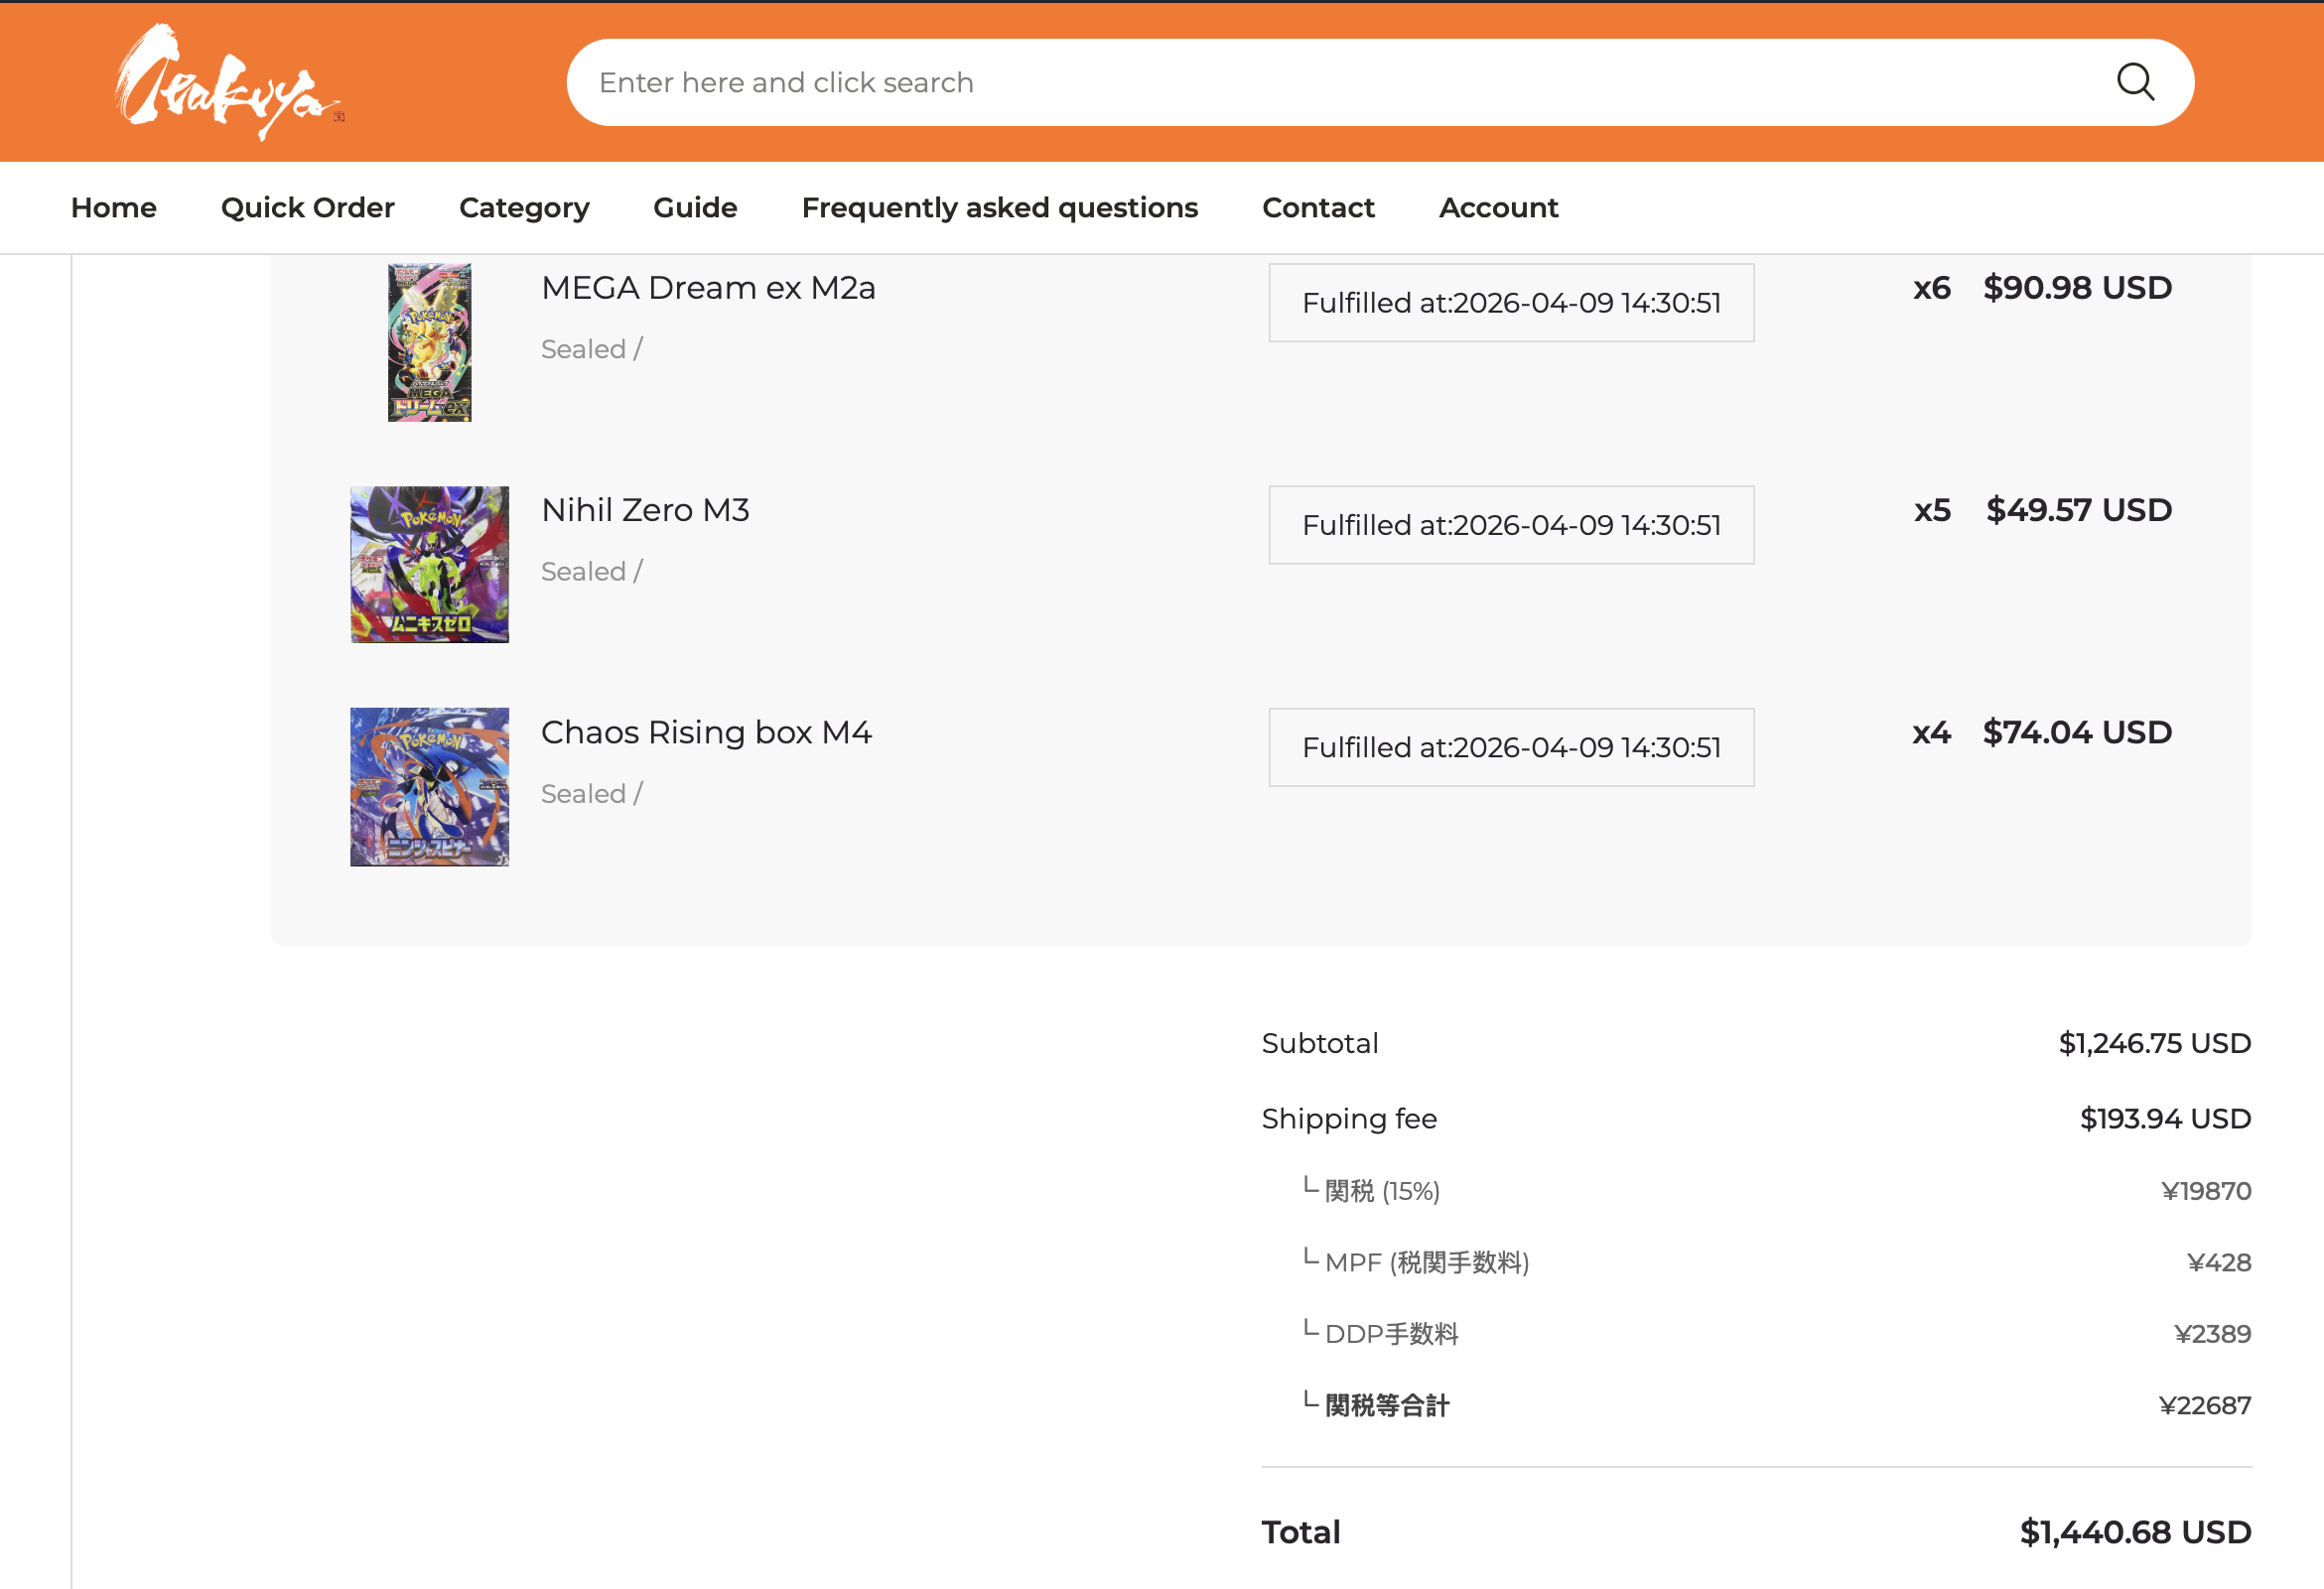The width and height of the screenshot is (2324, 1589).
Task: Click the magnifying glass search icon
Action: click(x=2135, y=82)
